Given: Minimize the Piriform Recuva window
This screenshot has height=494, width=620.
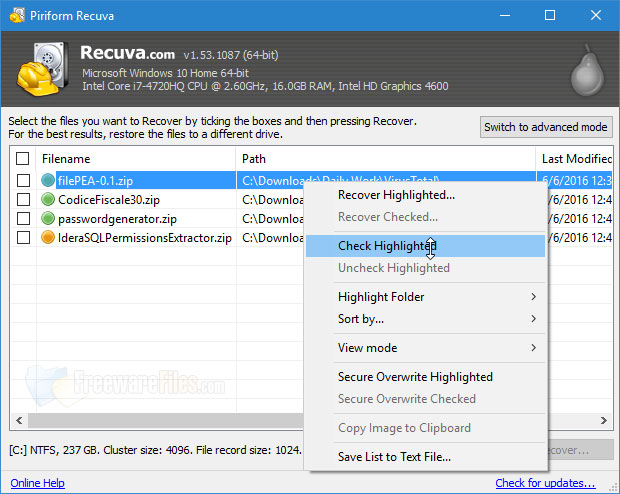Looking at the screenshot, I should tap(505, 15).
